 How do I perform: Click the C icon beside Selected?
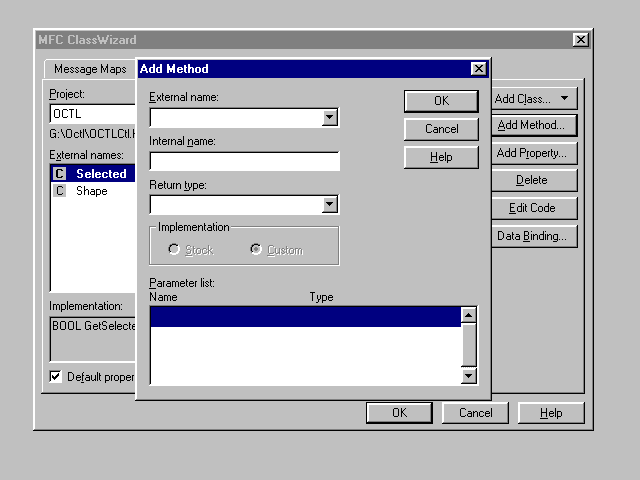59,174
